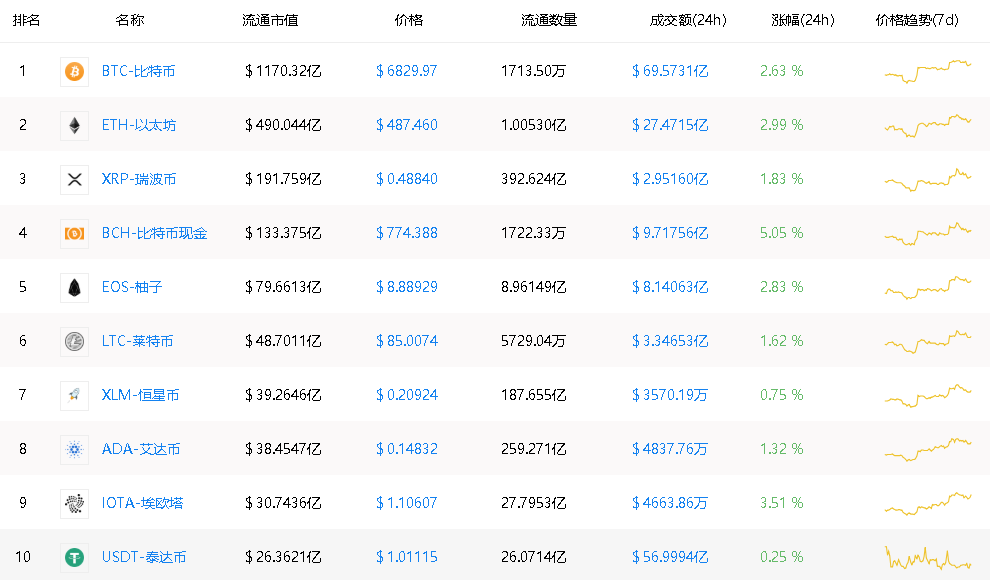
Task: Click XLM 24h volume $3570.19万
Action: pos(670,395)
